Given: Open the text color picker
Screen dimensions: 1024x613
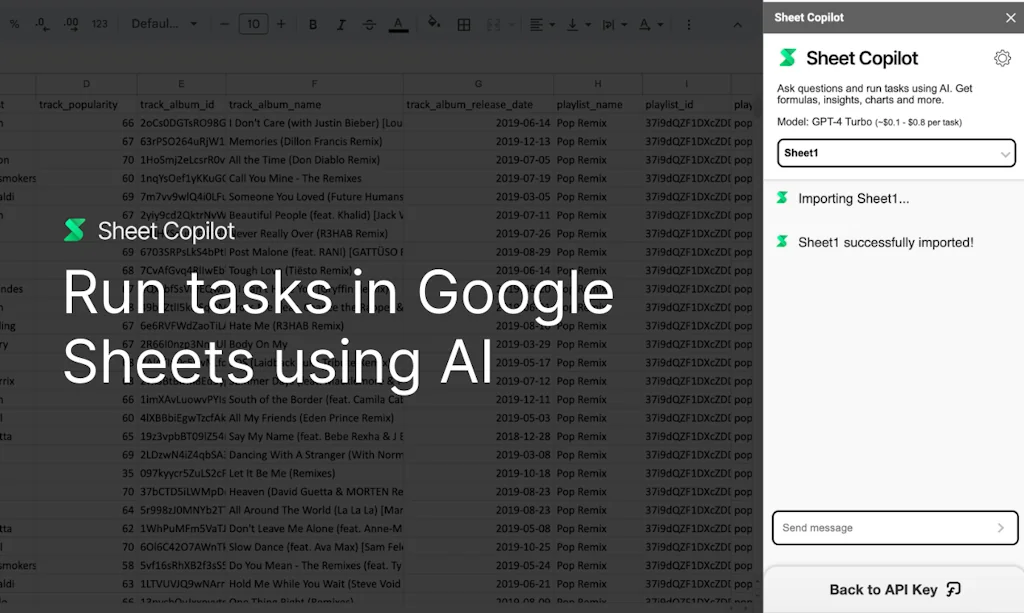Looking at the screenshot, I should (398, 24).
